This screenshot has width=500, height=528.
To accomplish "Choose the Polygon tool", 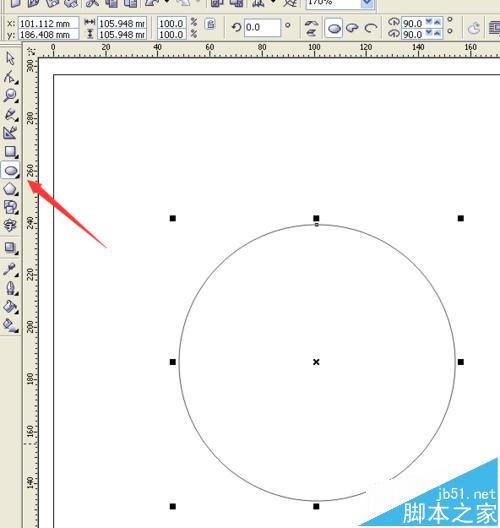I will pos(10,189).
